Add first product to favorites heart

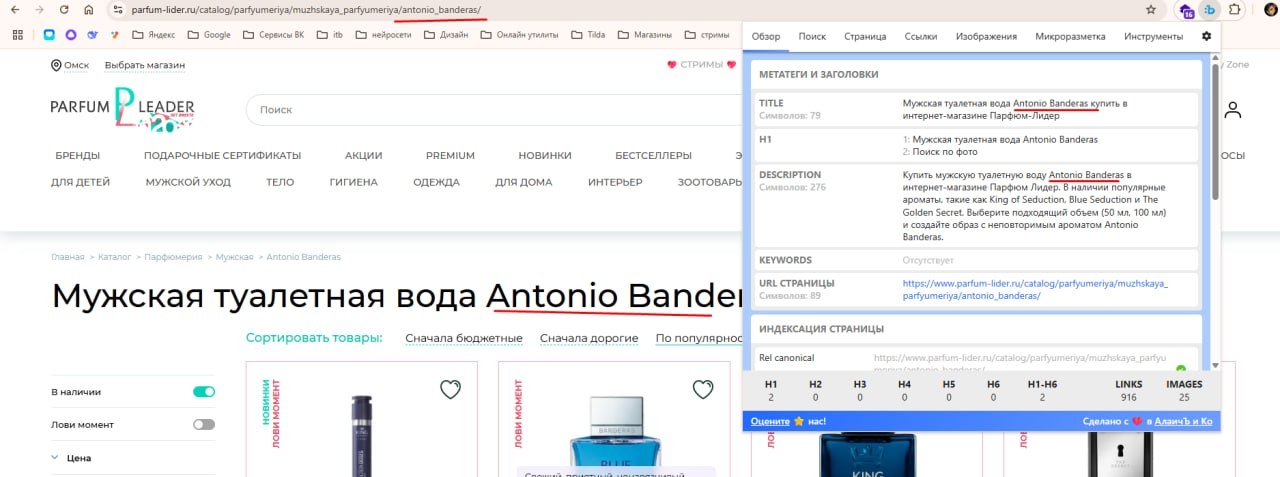450,389
